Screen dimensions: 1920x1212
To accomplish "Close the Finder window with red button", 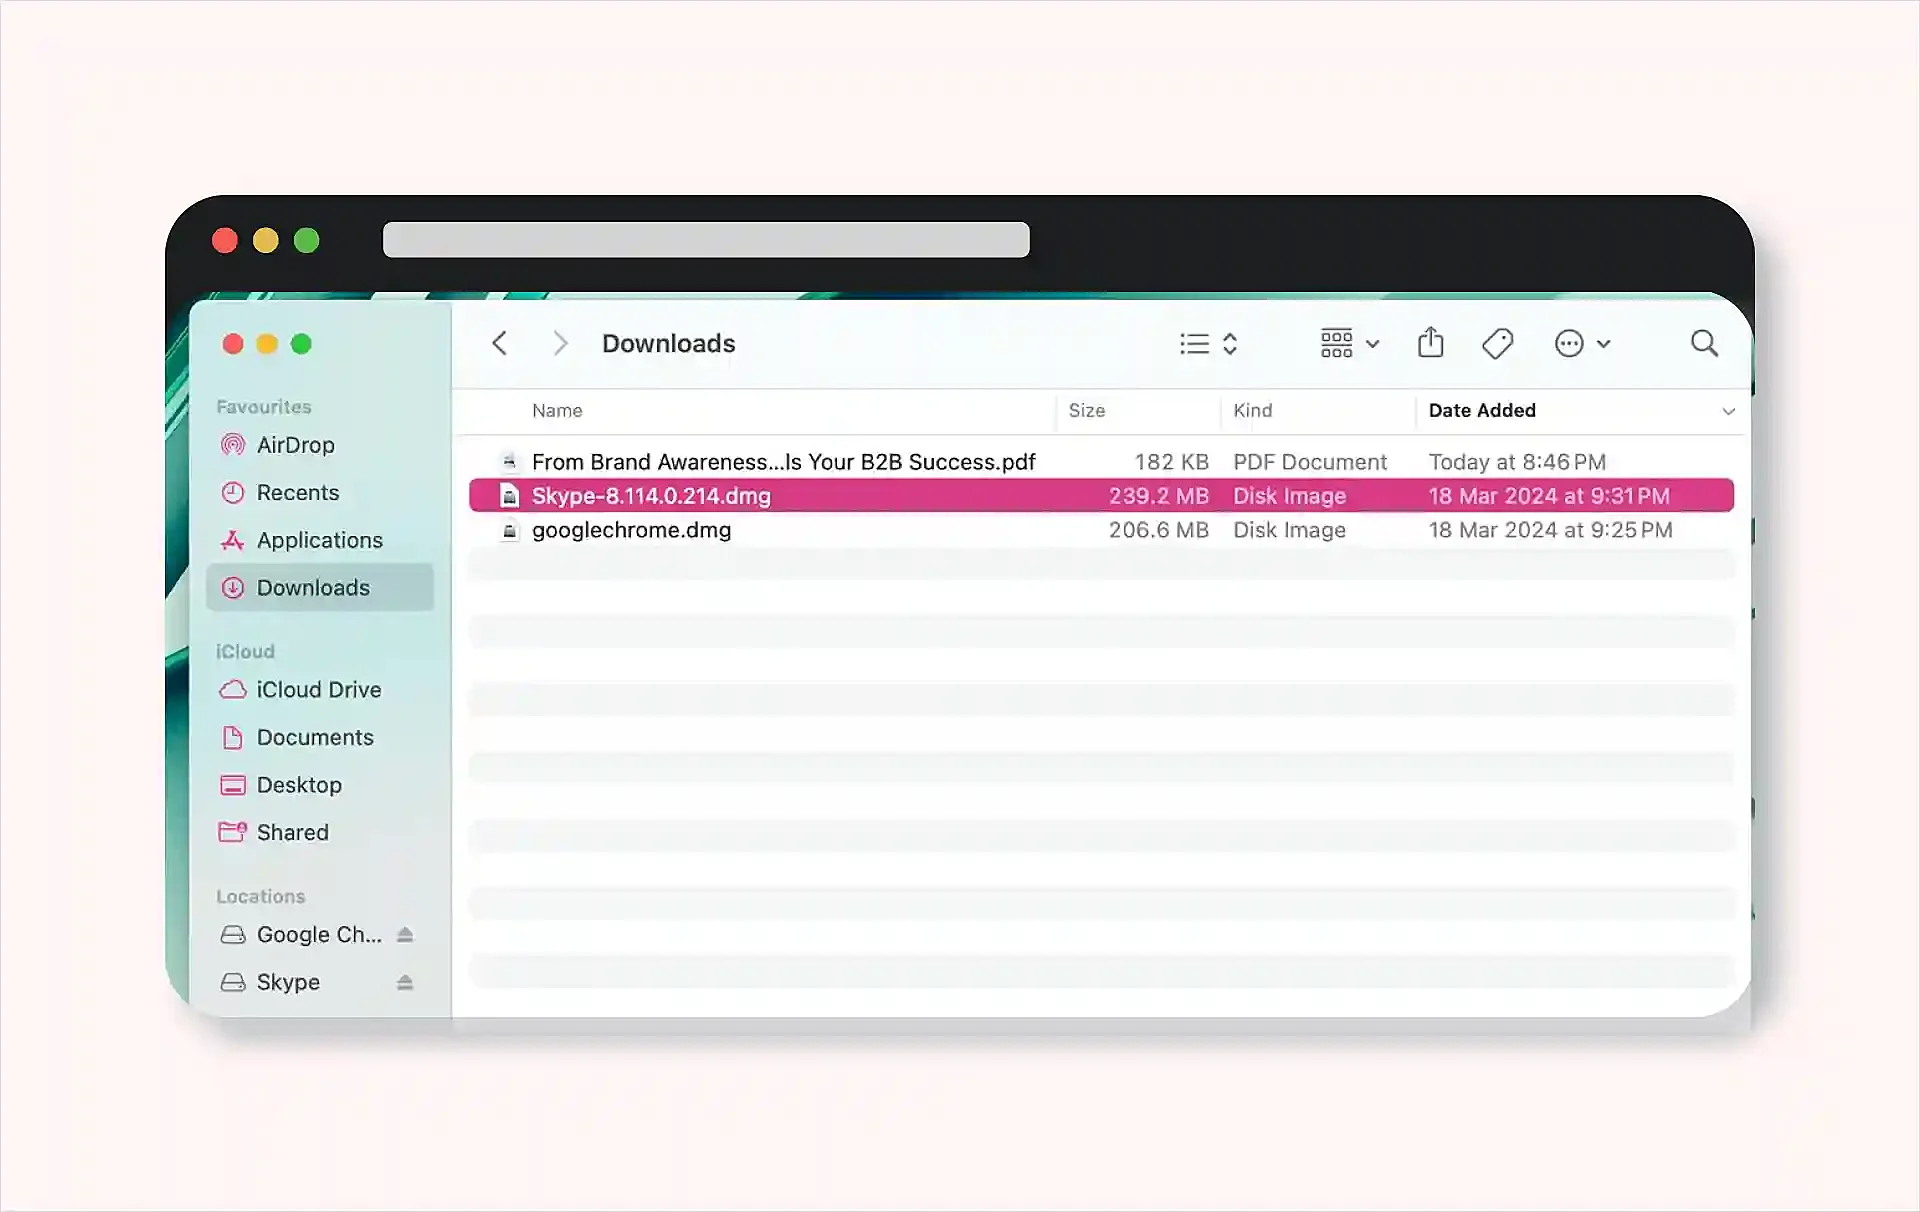I will click(233, 344).
